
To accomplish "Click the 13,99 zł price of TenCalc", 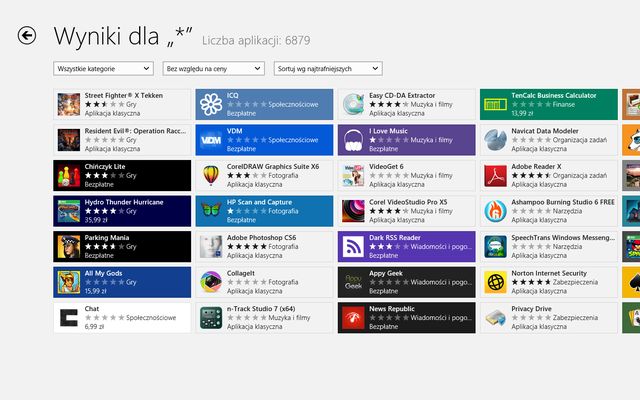I will (522, 113).
